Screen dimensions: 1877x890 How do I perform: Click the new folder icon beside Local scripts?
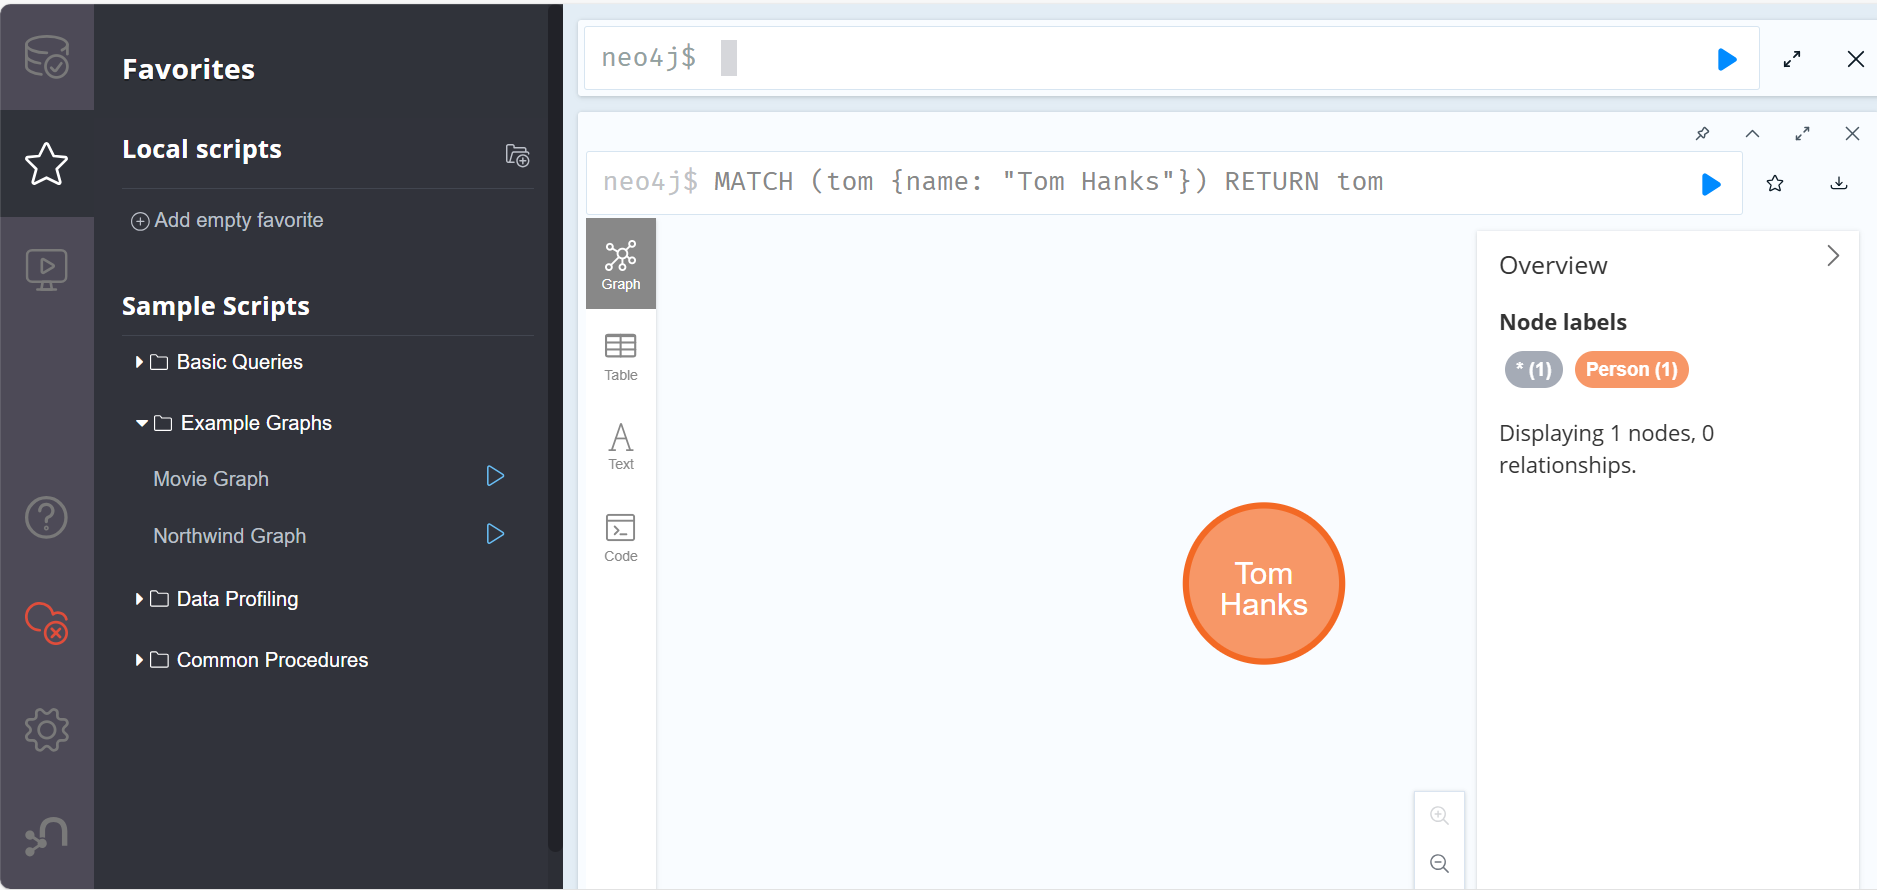click(x=517, y=155)
